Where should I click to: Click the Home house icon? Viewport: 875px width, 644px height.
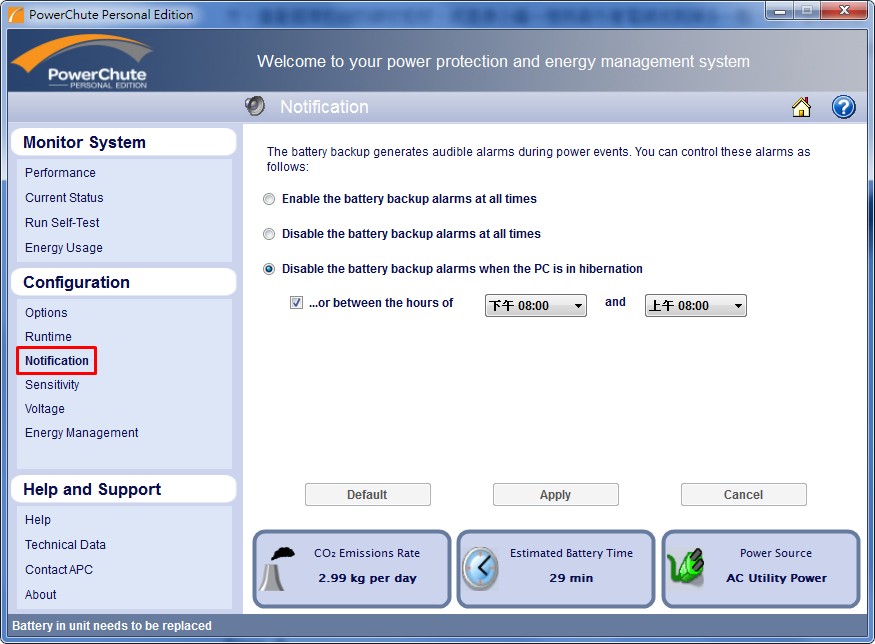[x=801, y=107]
